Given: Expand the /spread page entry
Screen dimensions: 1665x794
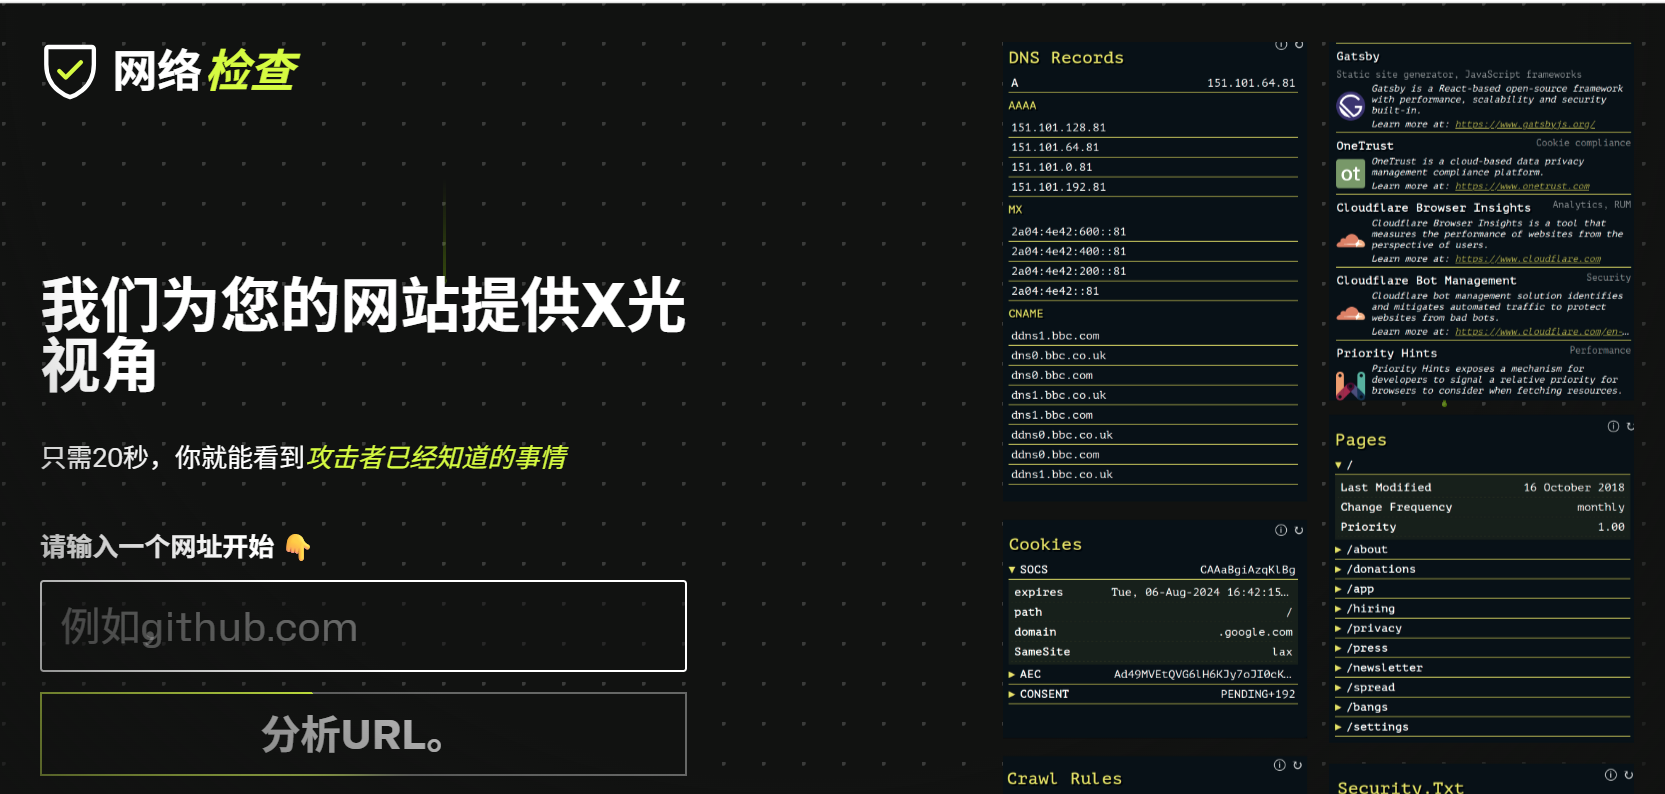Looking at the screenshot, I should [x=1338, y=688].
